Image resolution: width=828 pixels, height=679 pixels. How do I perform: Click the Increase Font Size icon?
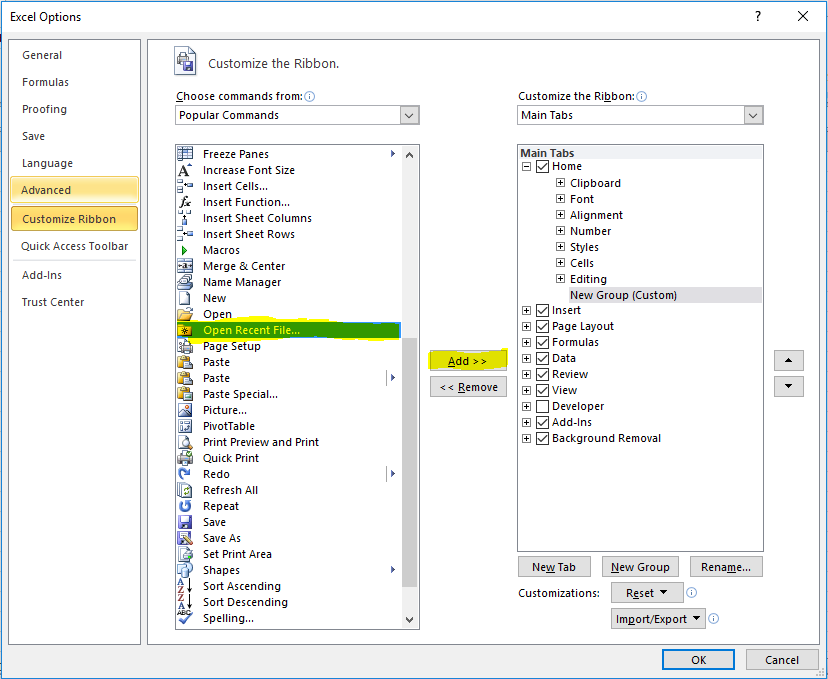coord(185,170)
